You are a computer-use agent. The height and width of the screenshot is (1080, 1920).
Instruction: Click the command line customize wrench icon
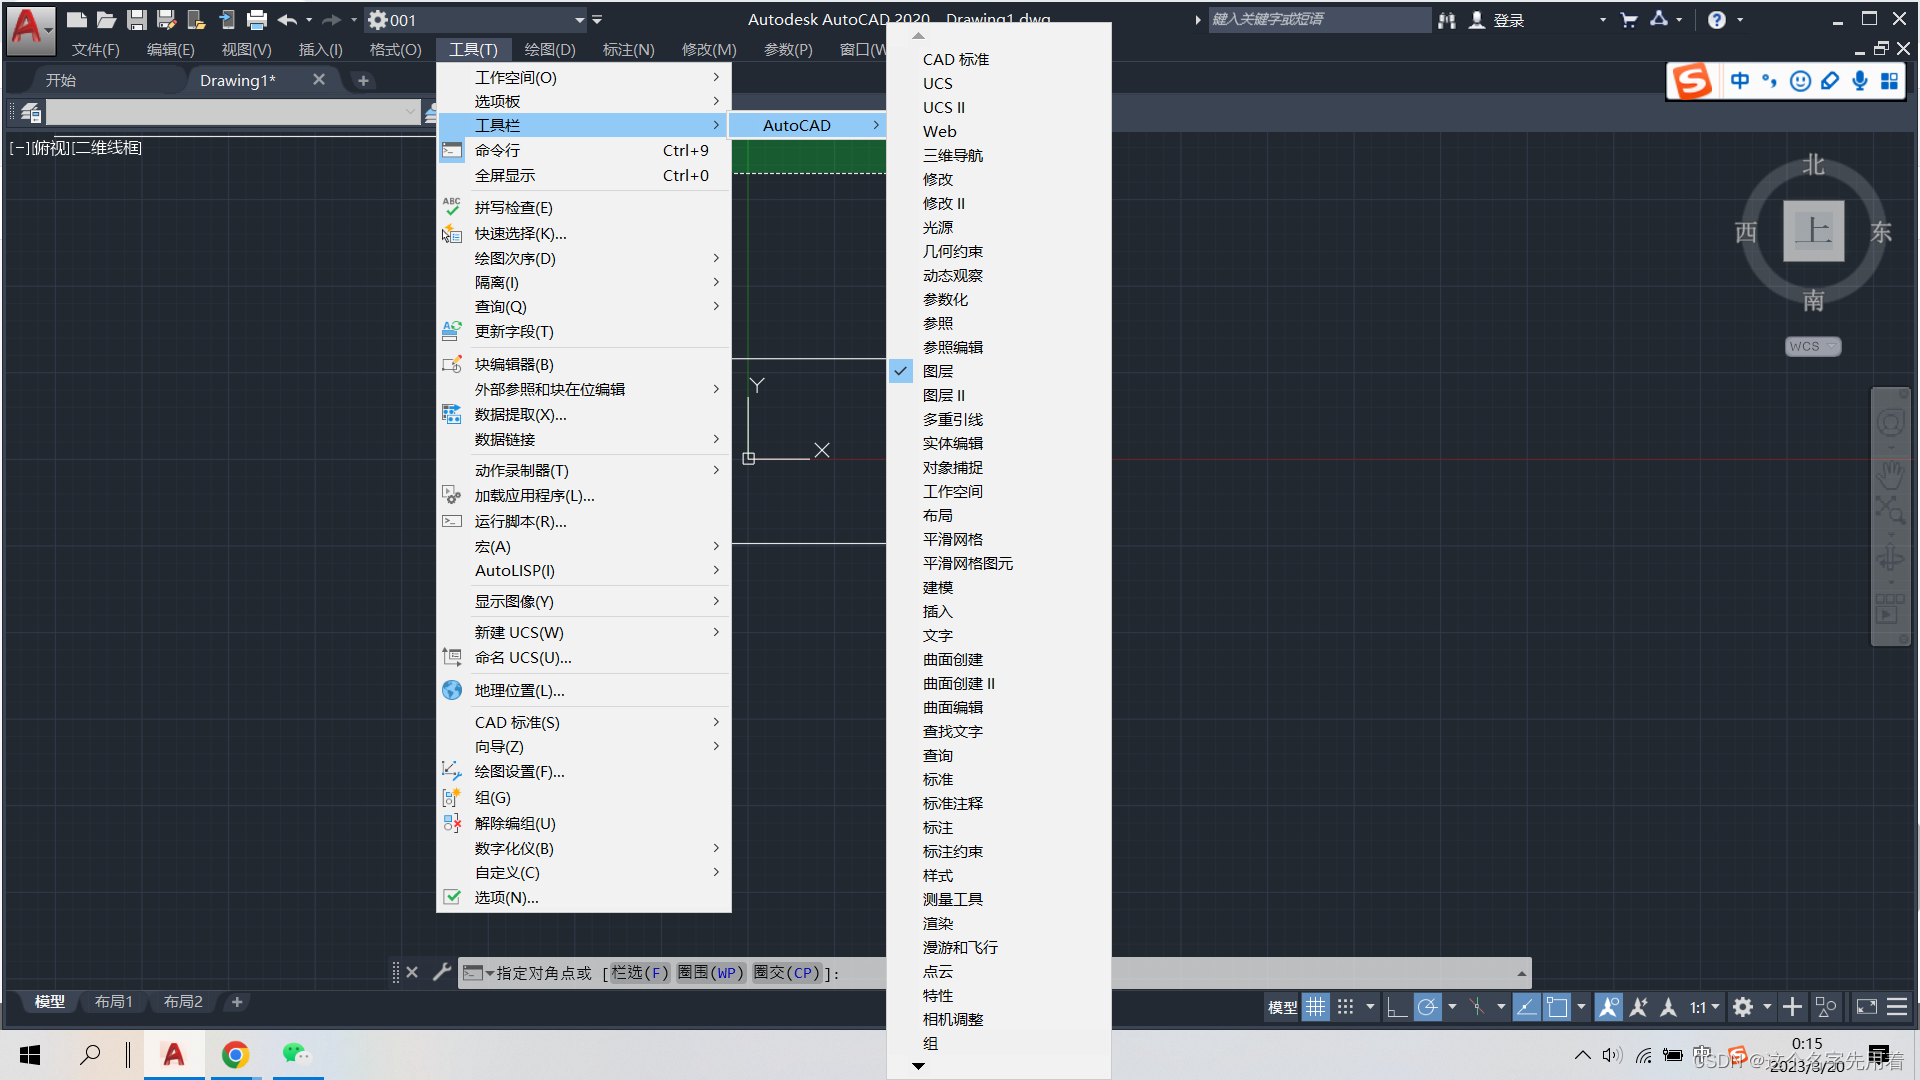442,972
